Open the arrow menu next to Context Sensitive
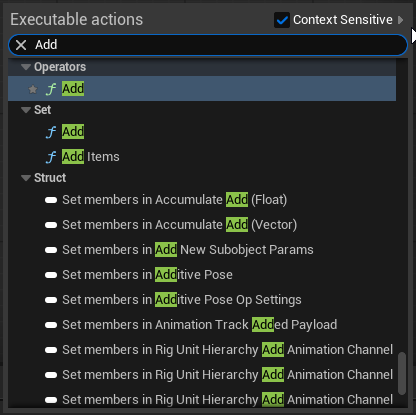Image resolution: width=416 pixels, height=415 pixels. [401, 20]
